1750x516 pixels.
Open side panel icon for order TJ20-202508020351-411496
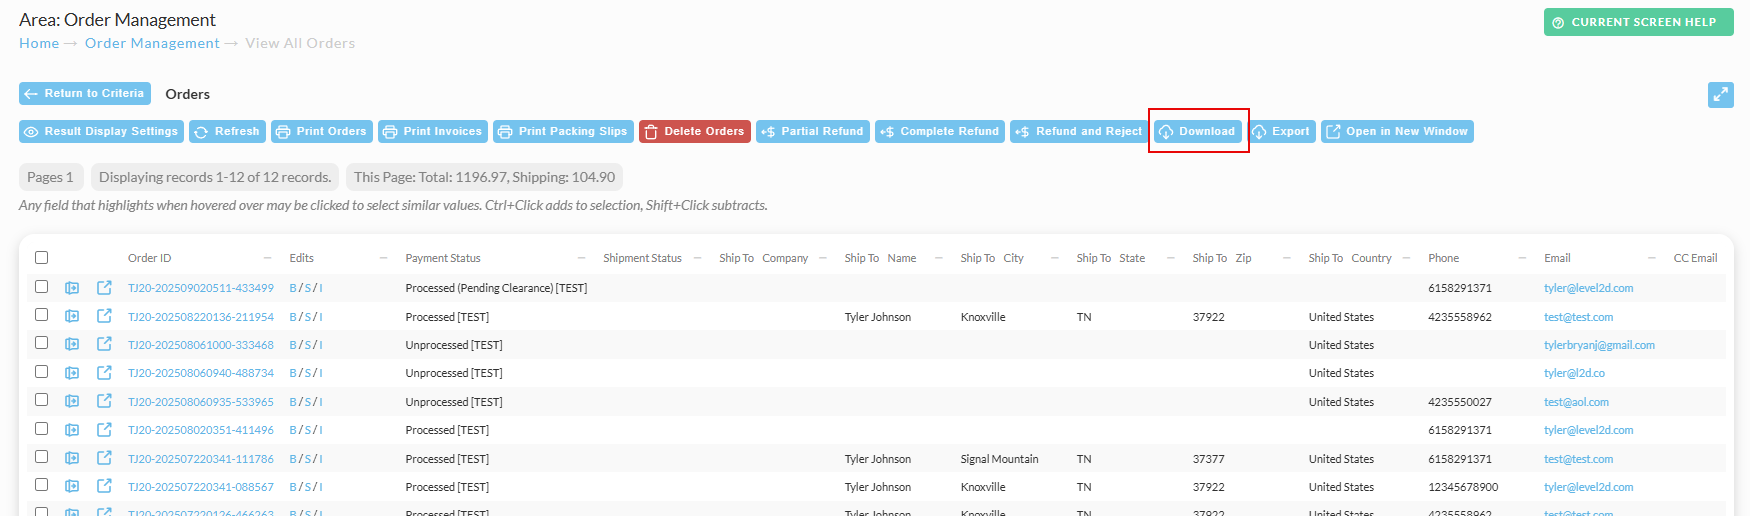[72, 430]
